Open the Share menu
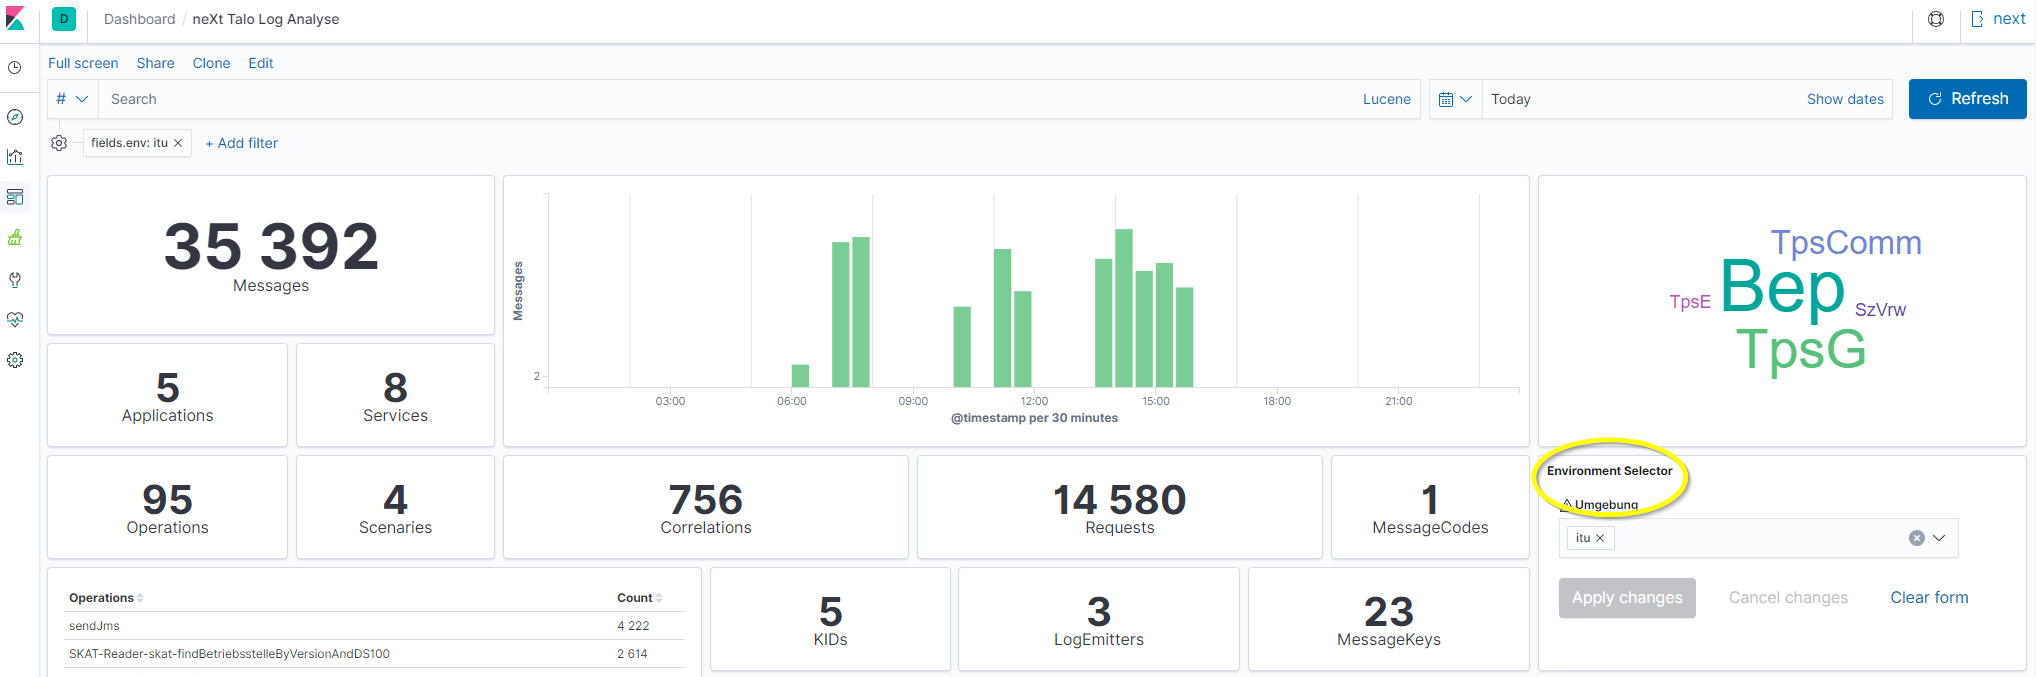The height and width of the screenshot is (677, 2036). (x=155, y=63)
